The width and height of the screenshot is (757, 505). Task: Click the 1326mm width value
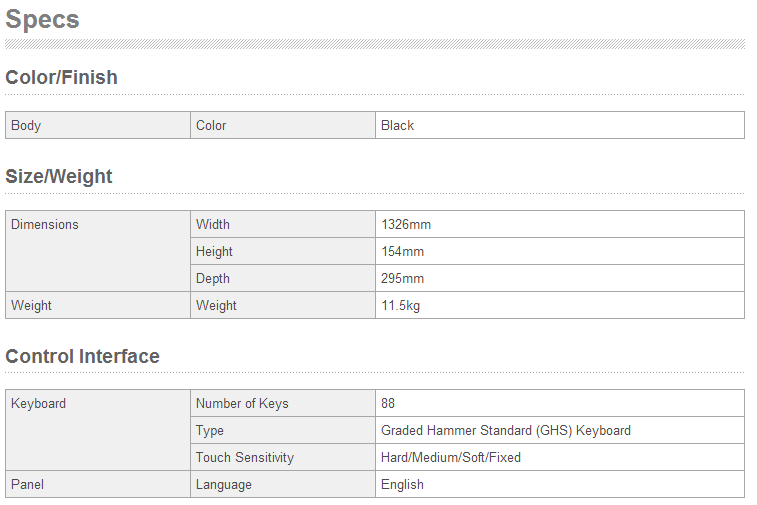(x=406, y=224)
